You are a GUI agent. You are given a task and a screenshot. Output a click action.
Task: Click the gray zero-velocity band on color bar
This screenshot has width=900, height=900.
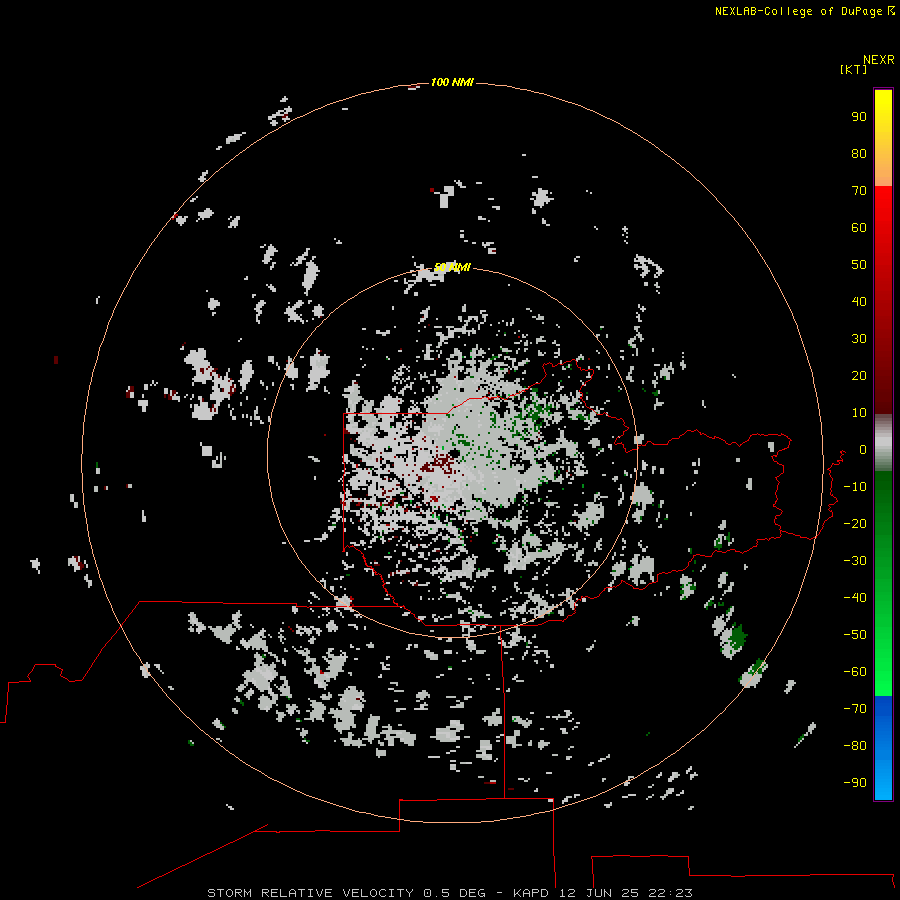pos(883,442)
